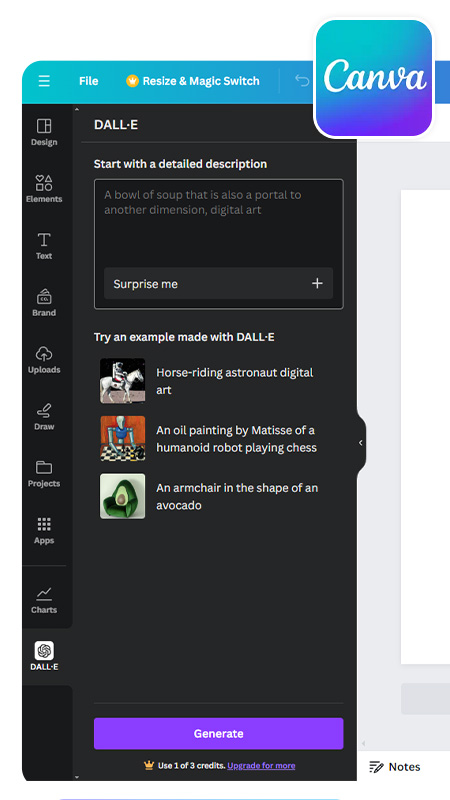The image size is (450, 800).
Task: Open the Charts sidebar tab
Action: 44,600
